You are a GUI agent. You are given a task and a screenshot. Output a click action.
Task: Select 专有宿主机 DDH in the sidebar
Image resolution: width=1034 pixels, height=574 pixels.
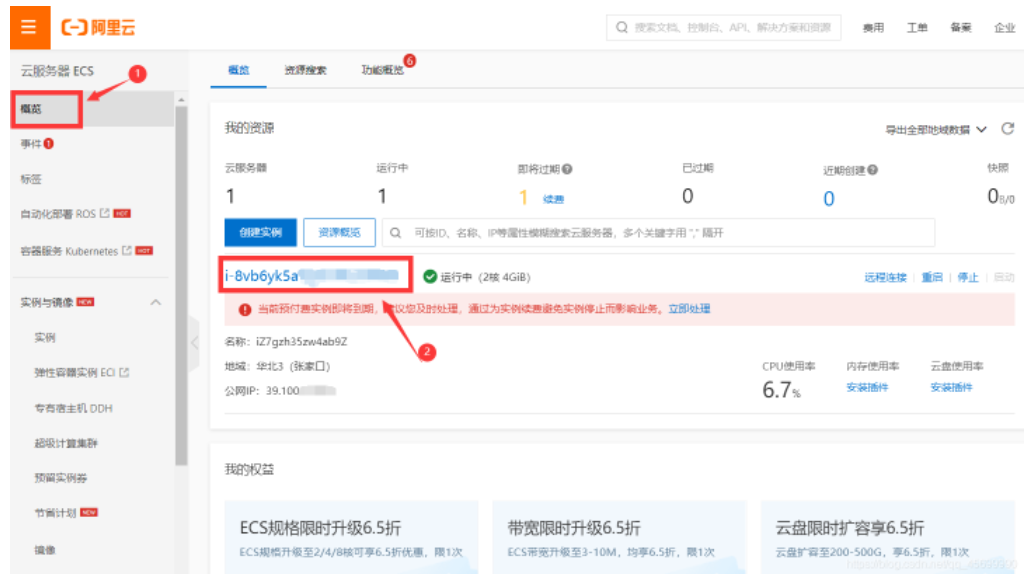click(73, 408)
